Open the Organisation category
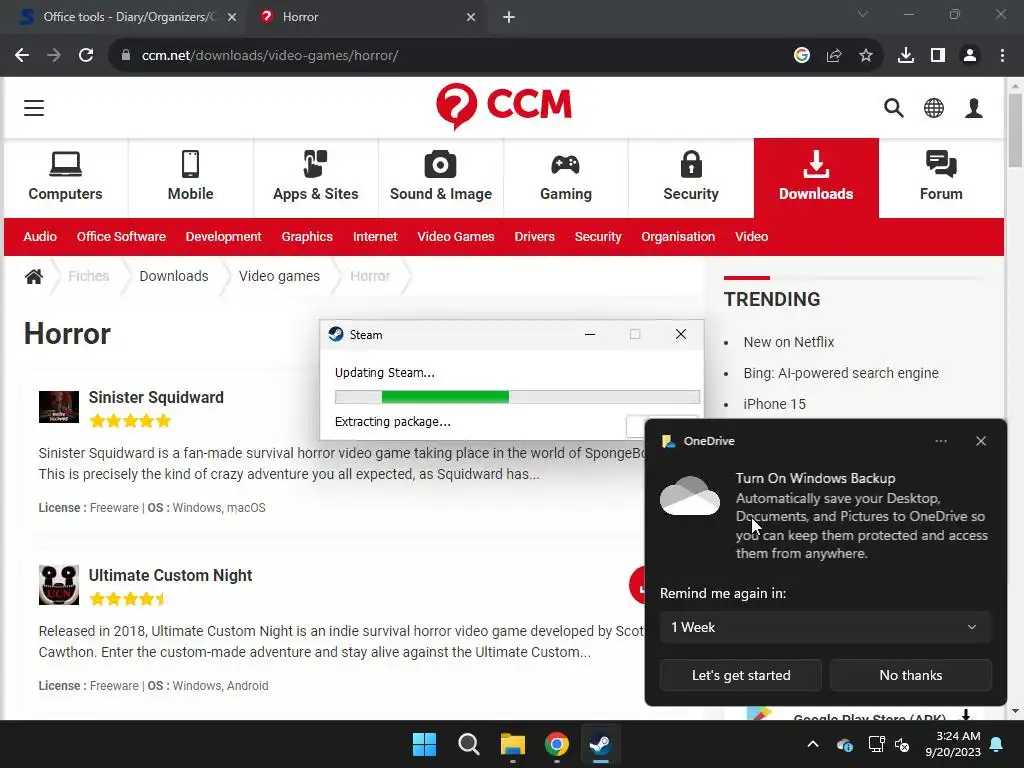This screenshot has height=768, width=1024. (x=678, y=236)
